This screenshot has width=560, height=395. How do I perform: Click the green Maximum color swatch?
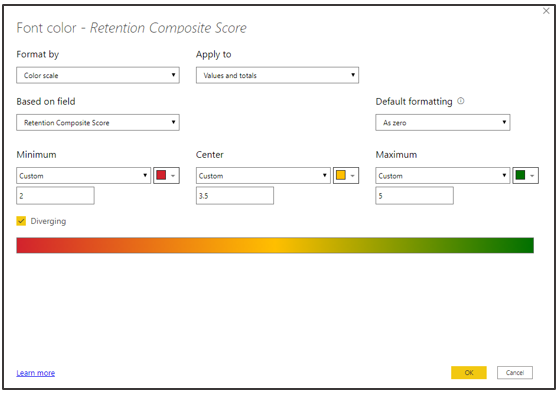(526, 176)
